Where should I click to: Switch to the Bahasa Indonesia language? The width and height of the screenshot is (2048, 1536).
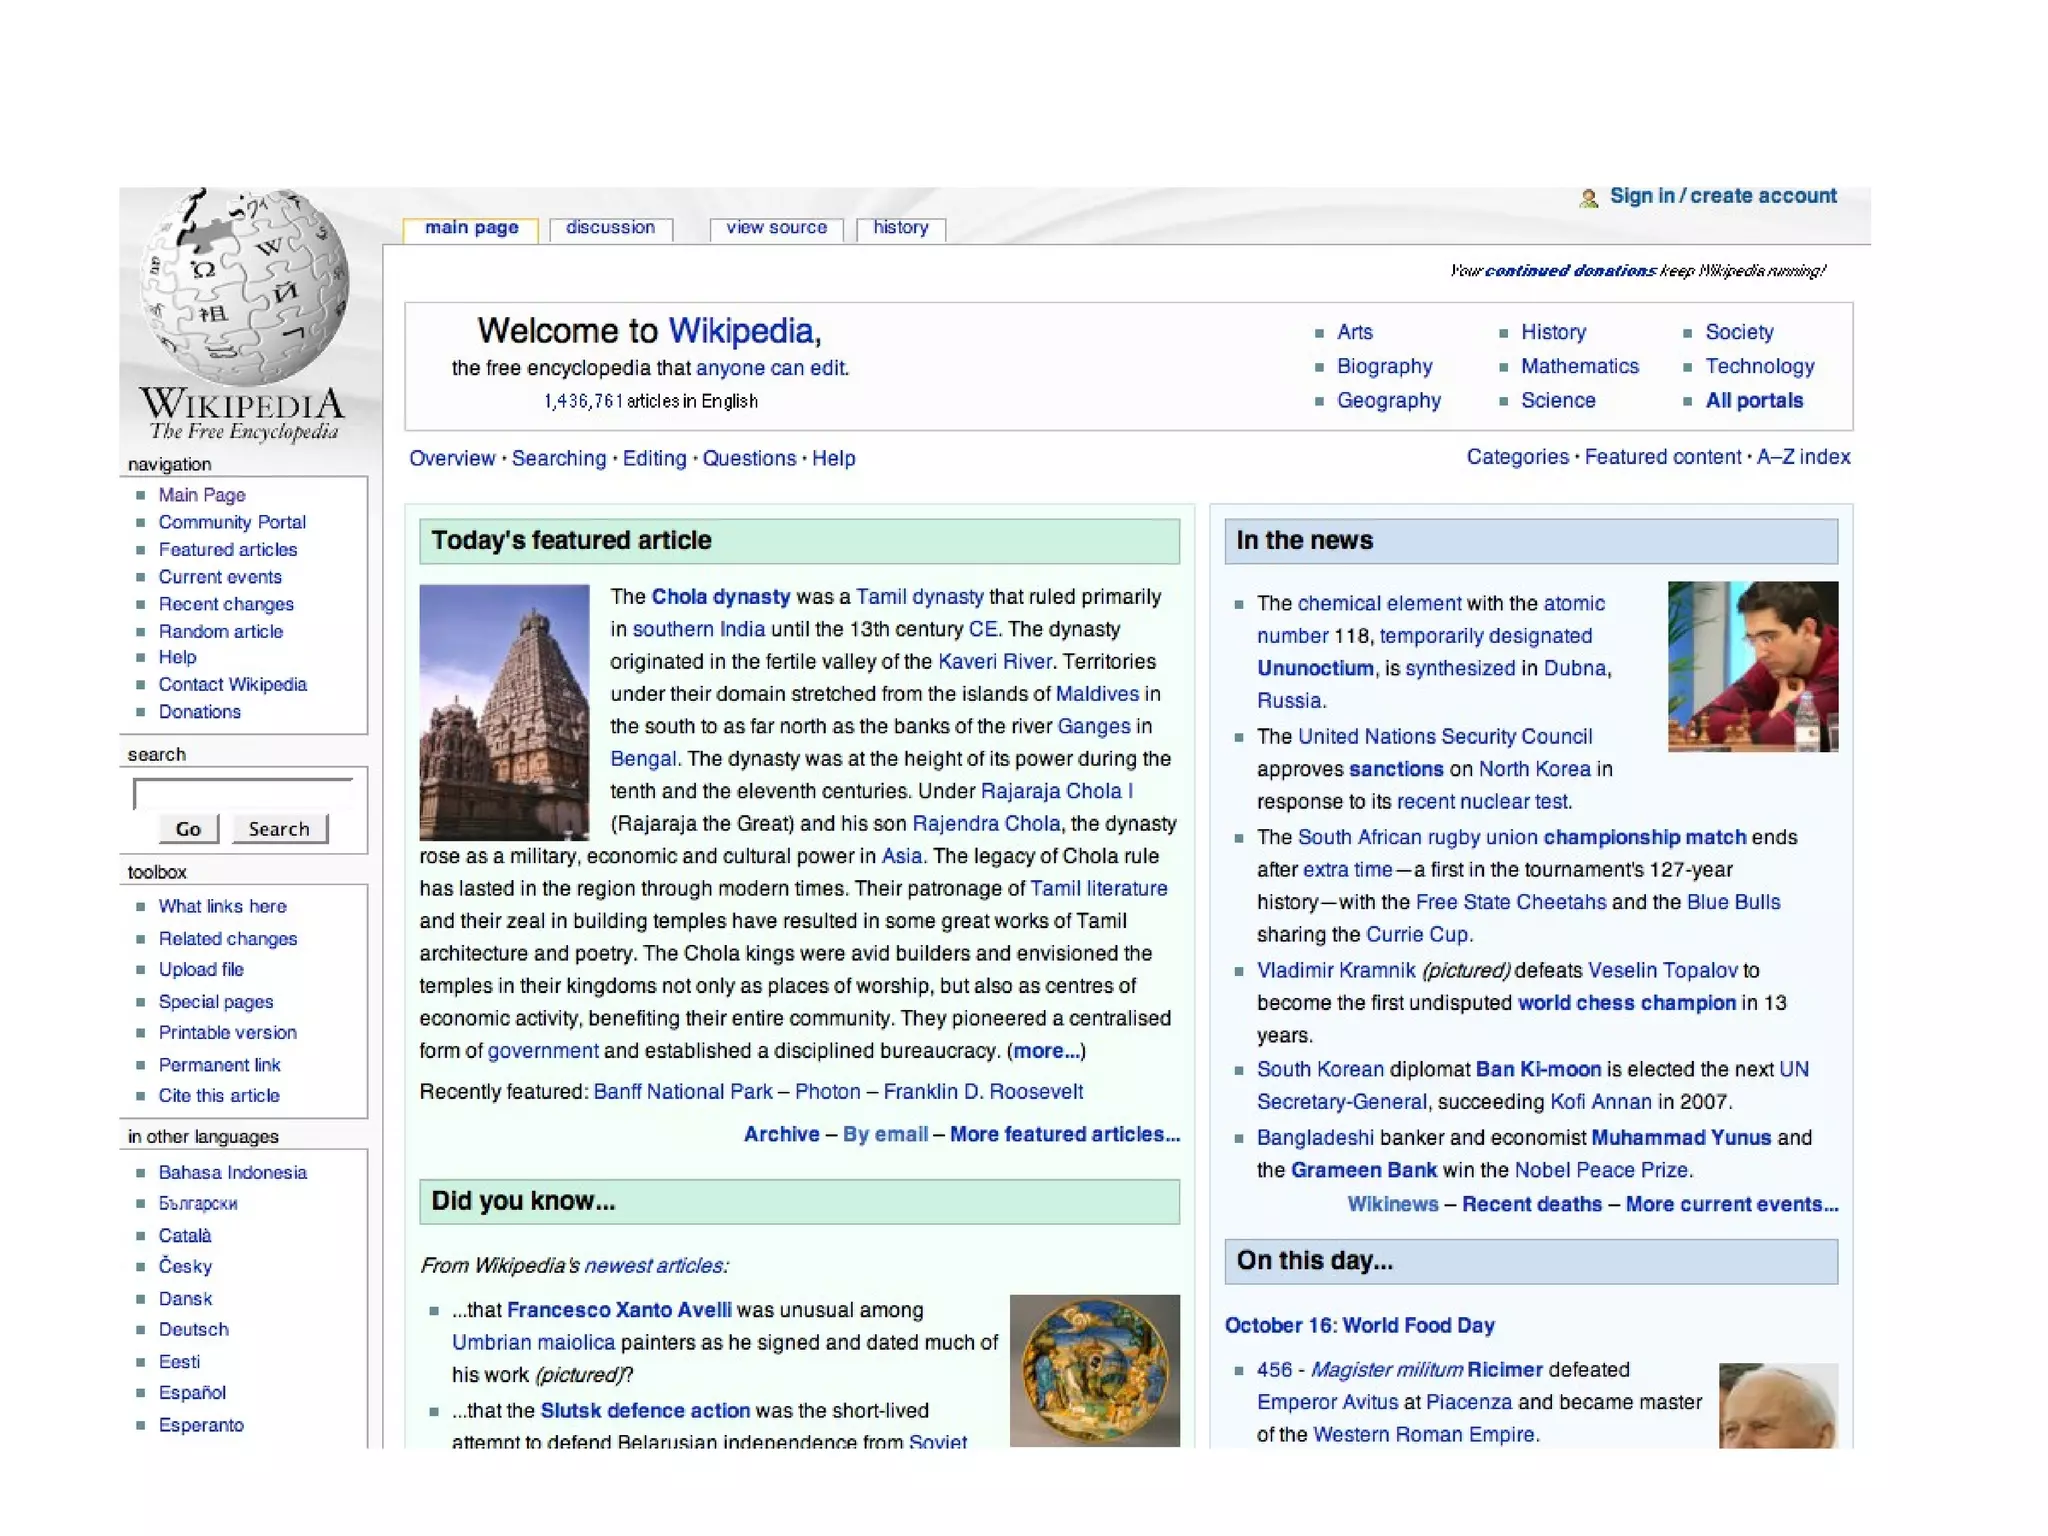coord(232,1172)
